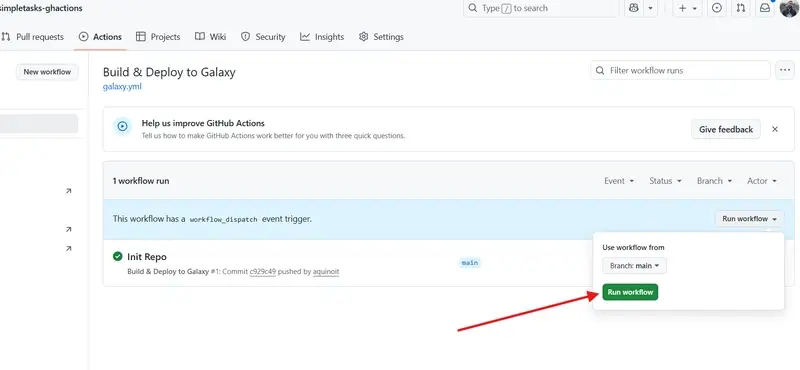Open the issues icon in header
Screen dimensions: 800x370
pyautogui.click(x=717, y=8)
